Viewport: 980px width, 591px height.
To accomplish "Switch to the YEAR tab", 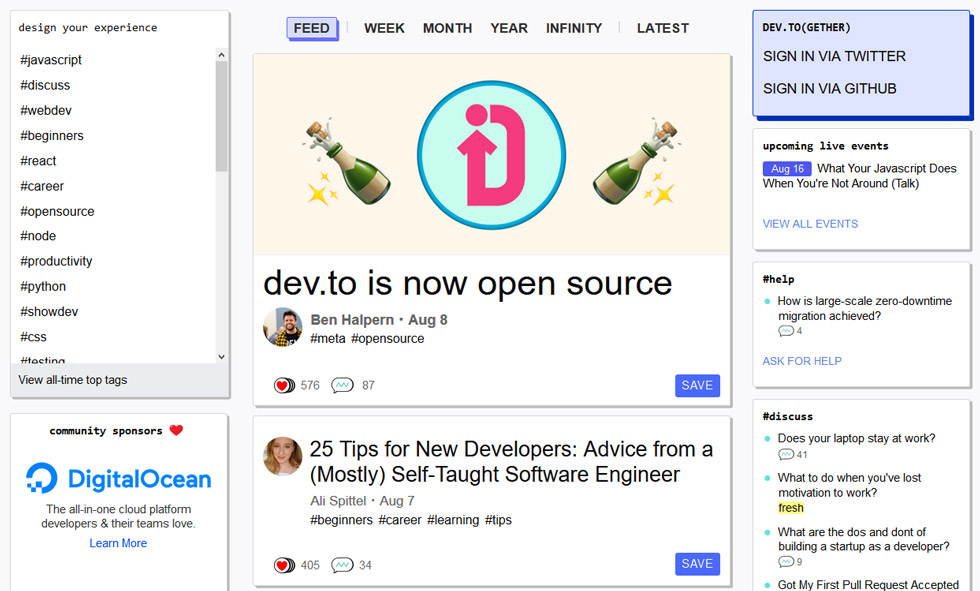I will tap(509, 28).
